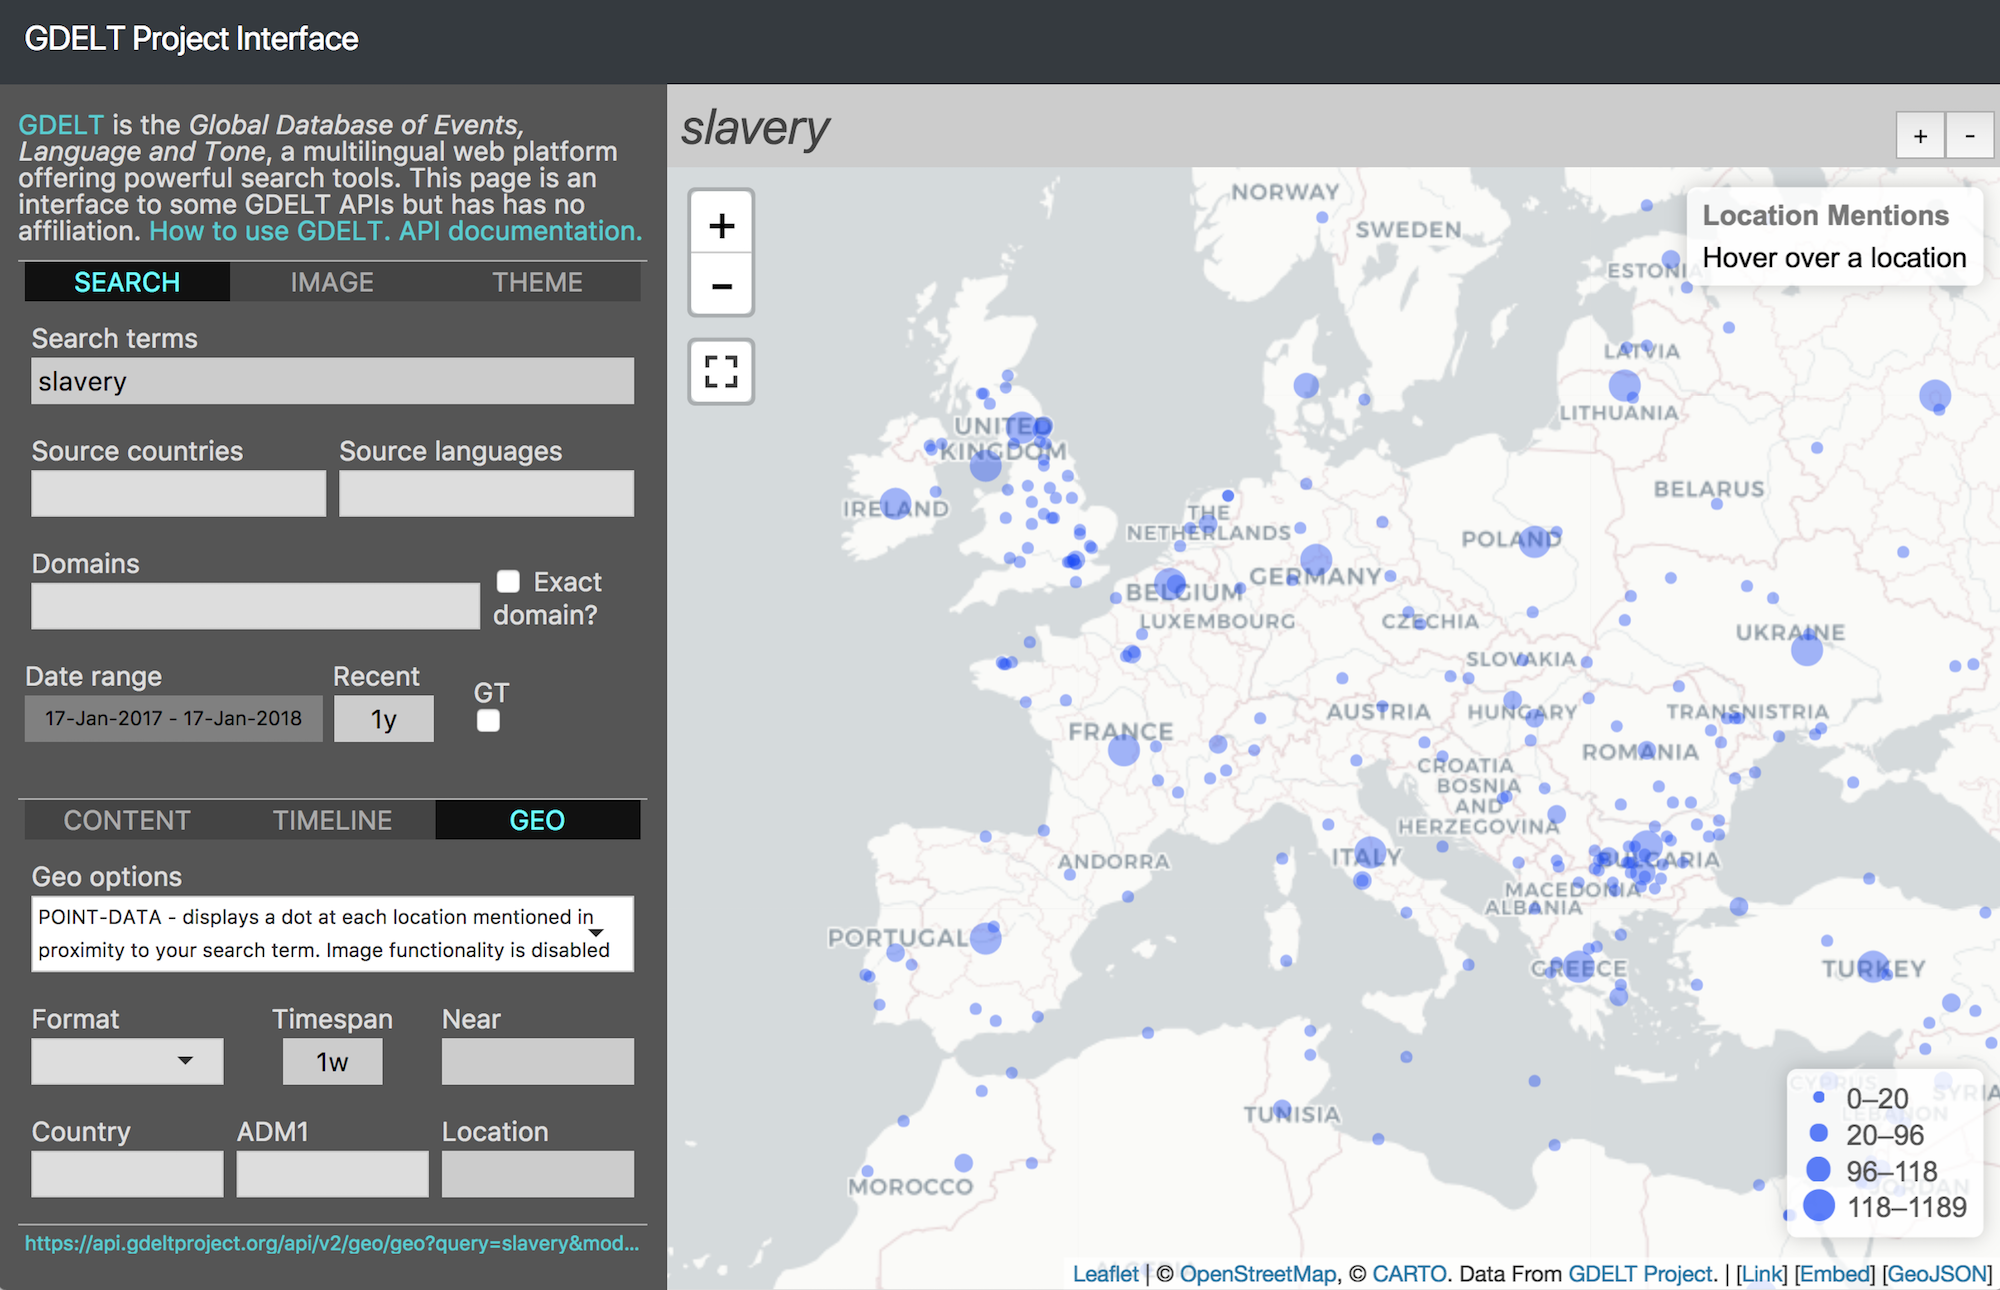Open the Geo options dropdown
The height and width of the screenshot is (1290, 2000).
point(332,933)
